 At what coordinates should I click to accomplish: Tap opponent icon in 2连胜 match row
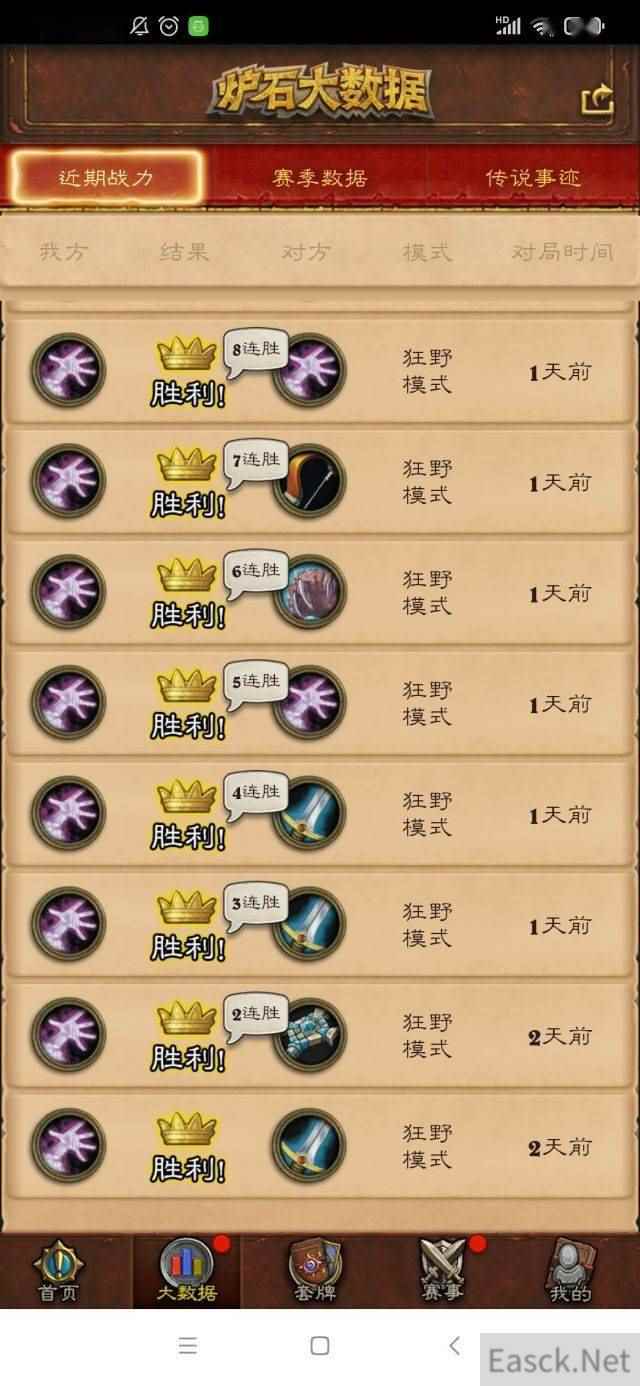[x=309, y=1036]
